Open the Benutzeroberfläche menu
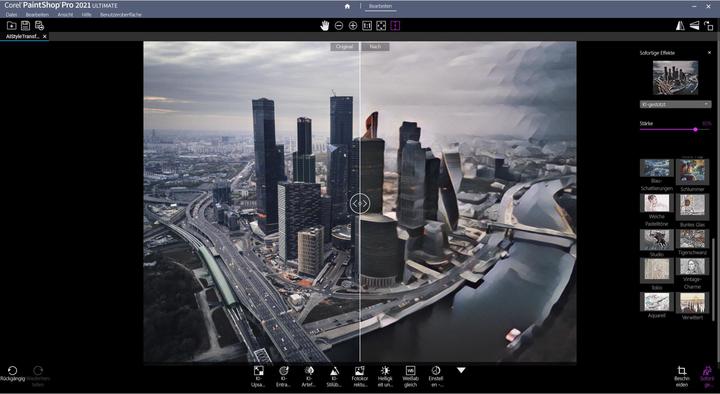 click(121, 15)
